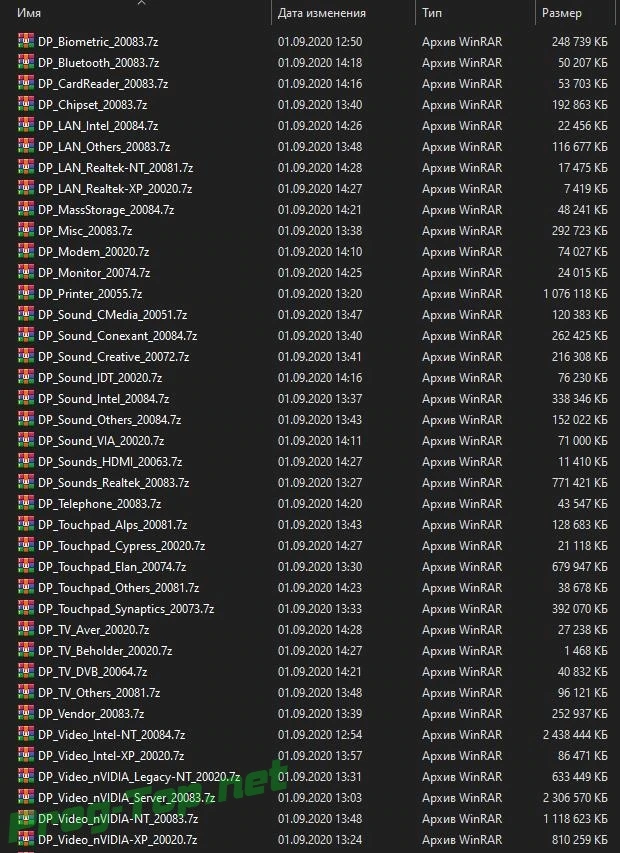620x853 pixels.
Task: Select file name DP_Video_Intel-NT_20084.7z
Action: pos(111,735)
